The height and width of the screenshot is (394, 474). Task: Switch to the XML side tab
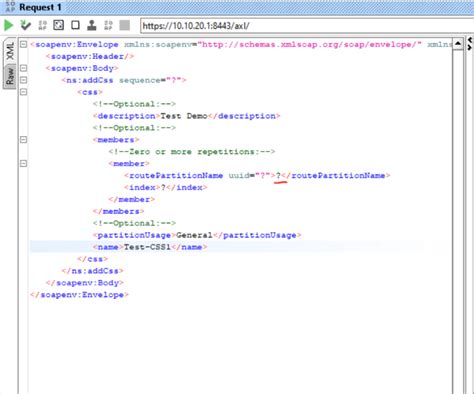10,51
